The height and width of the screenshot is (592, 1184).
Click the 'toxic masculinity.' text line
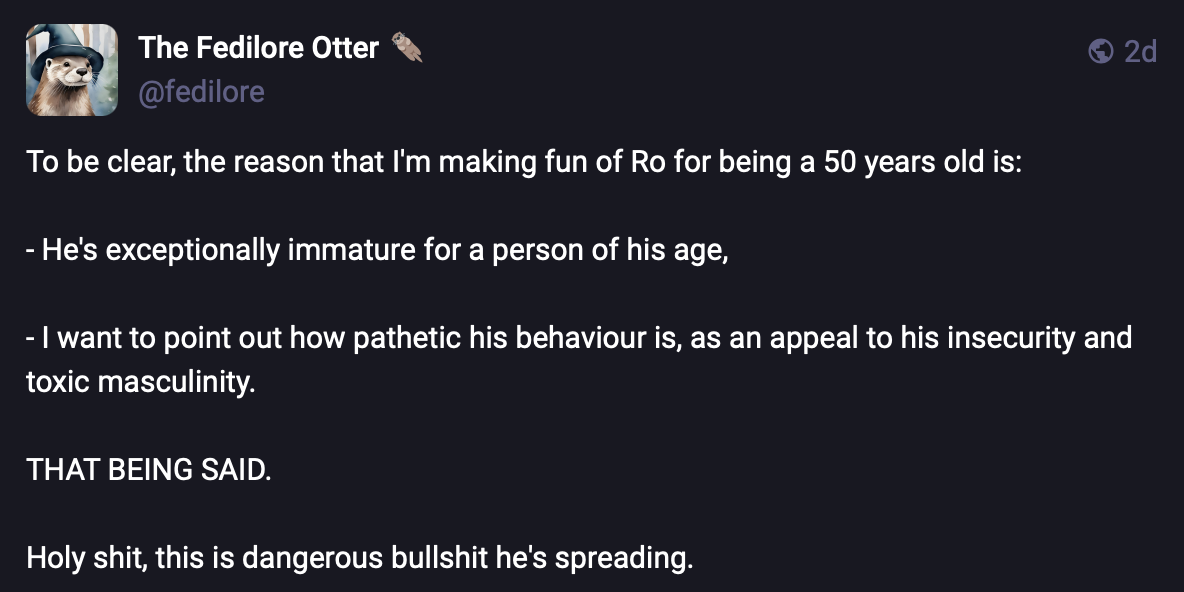(140, 382)
